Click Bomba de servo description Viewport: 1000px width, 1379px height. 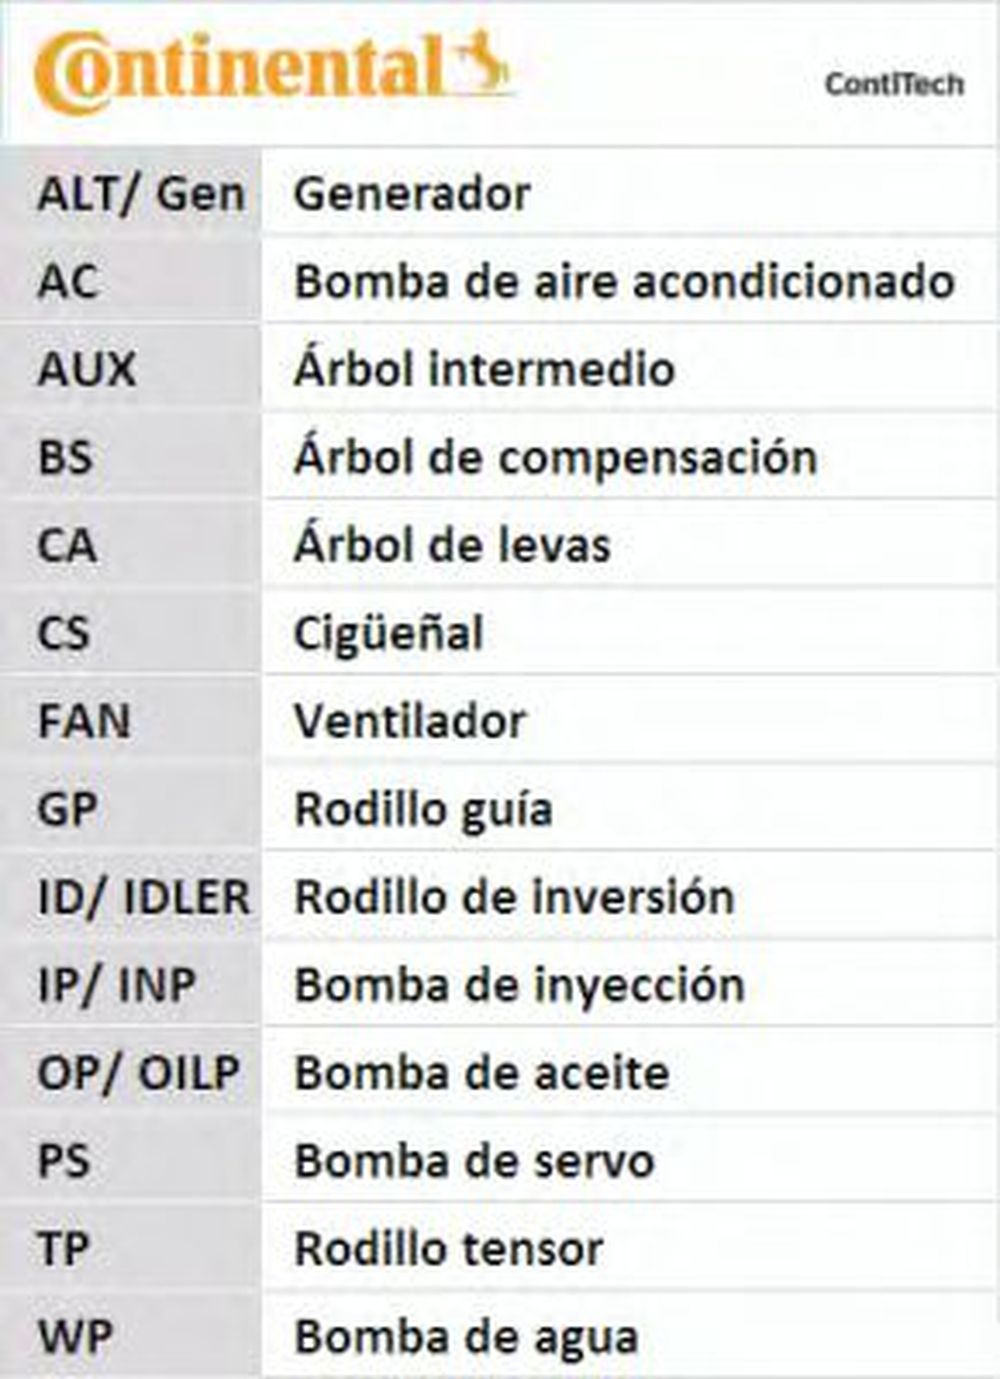coord(474,1161)
